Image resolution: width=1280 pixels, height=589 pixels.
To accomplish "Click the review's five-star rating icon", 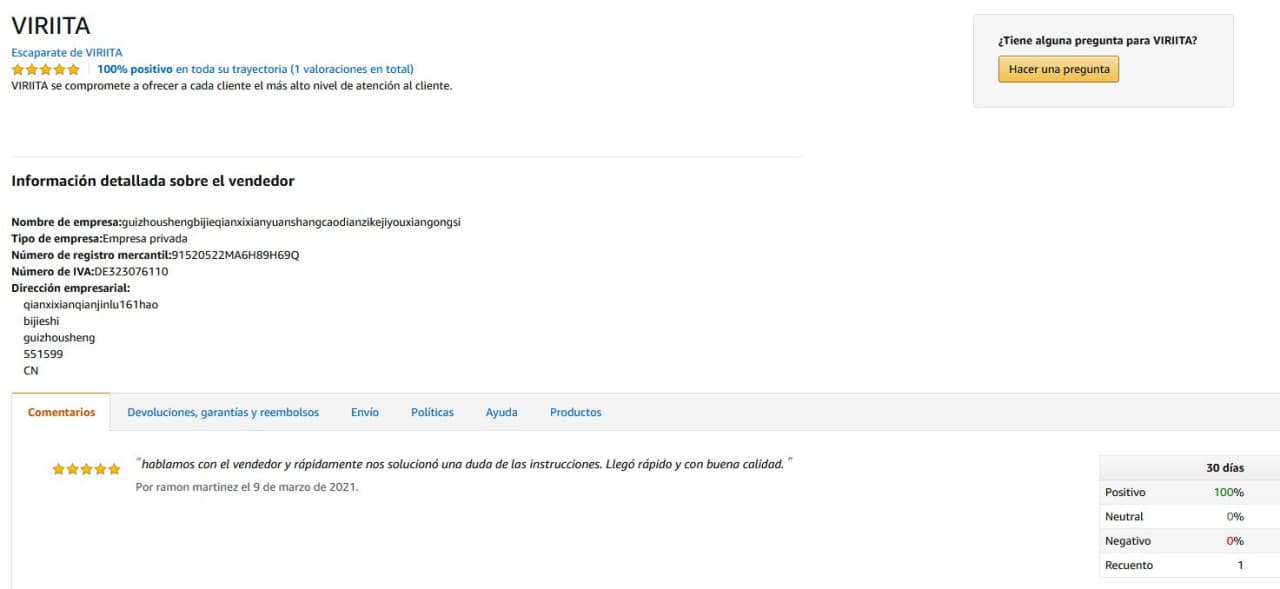I will pos(86,469).
